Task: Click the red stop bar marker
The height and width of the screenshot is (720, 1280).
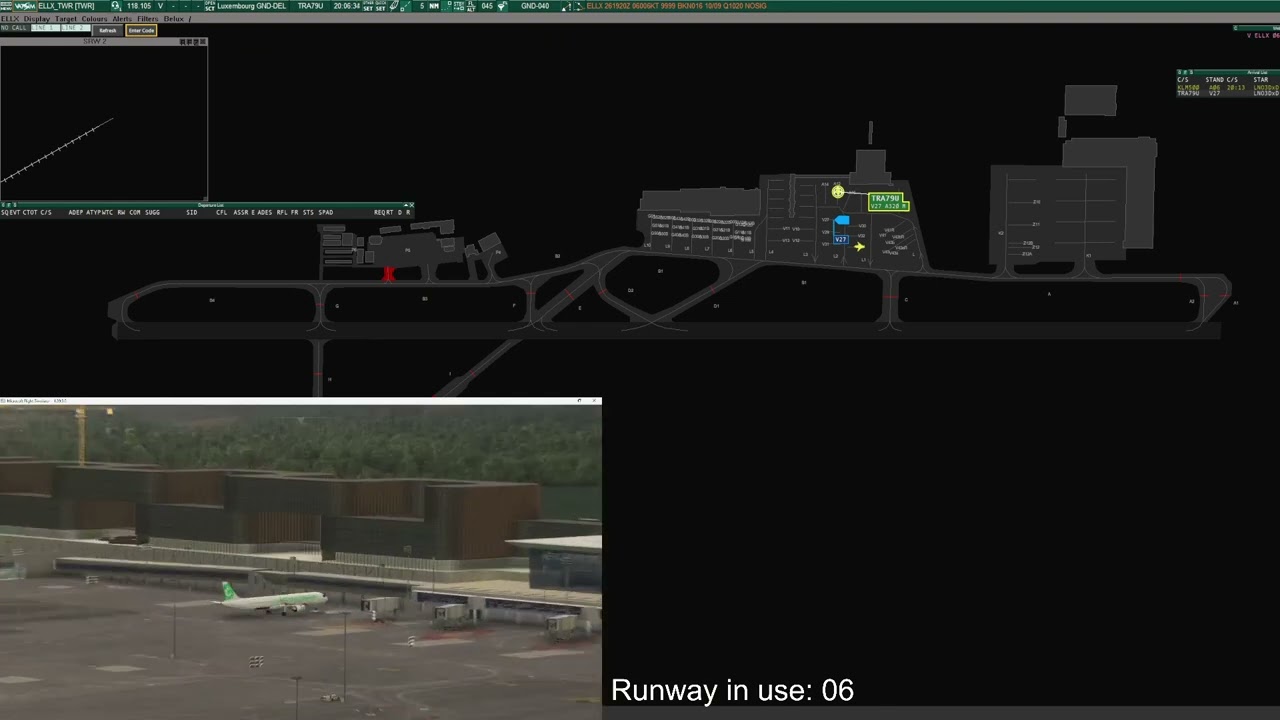Action: pyautogui.click(x=389, y=274)
